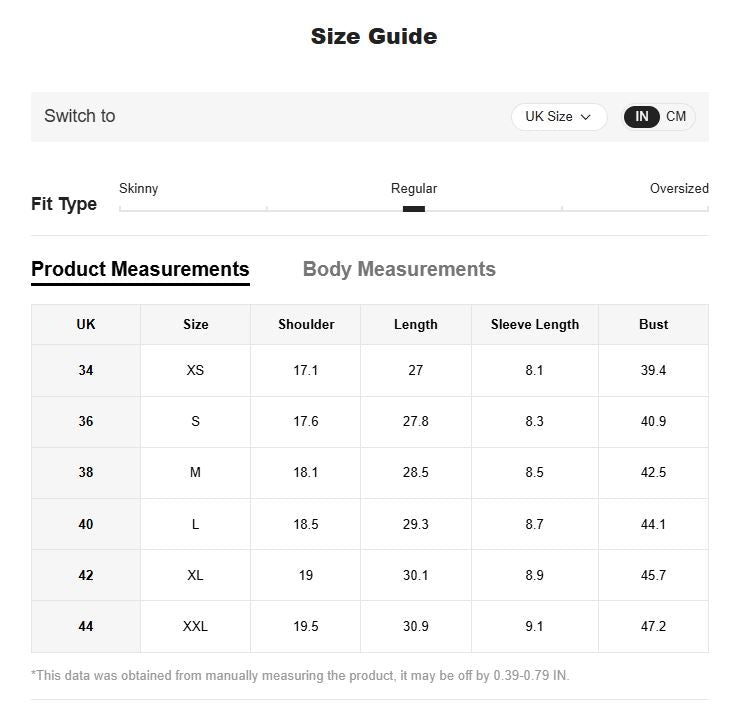Select the IN unit toggle
Image resolution: width=744 pixels, height=709 pixels.
click(x=642, y=117)
